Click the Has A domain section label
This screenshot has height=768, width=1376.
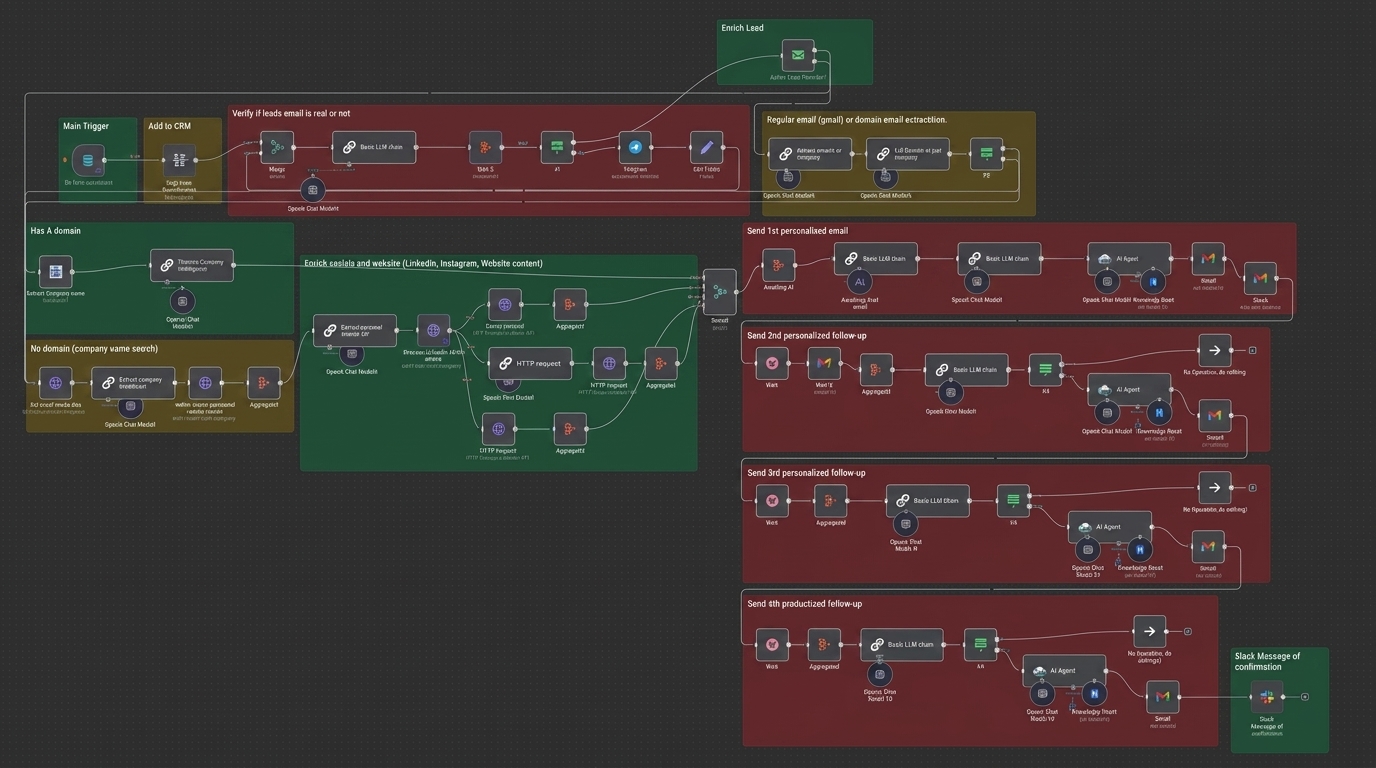(56, 231)
